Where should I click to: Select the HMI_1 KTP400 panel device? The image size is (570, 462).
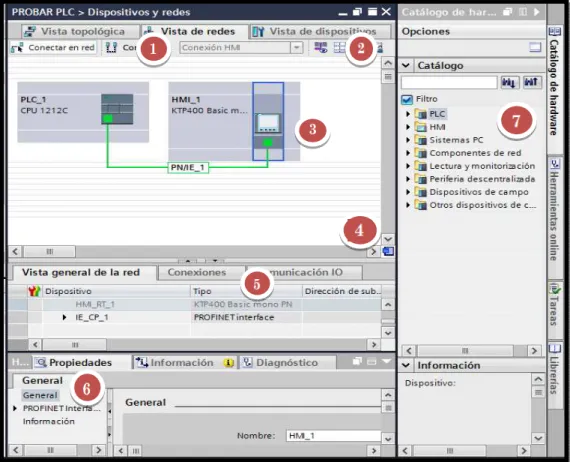coord(234,121)
